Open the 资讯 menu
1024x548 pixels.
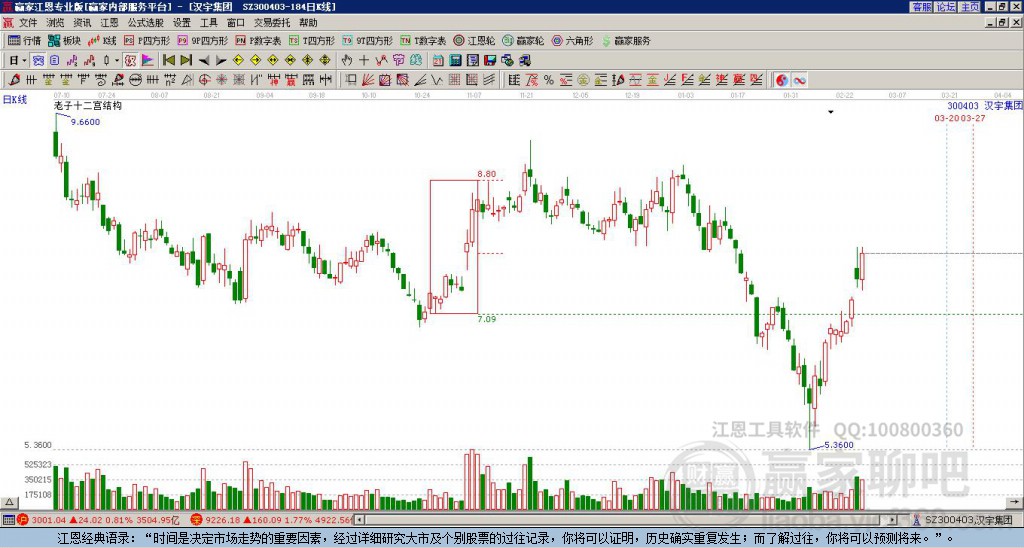[x=82, y=23]
